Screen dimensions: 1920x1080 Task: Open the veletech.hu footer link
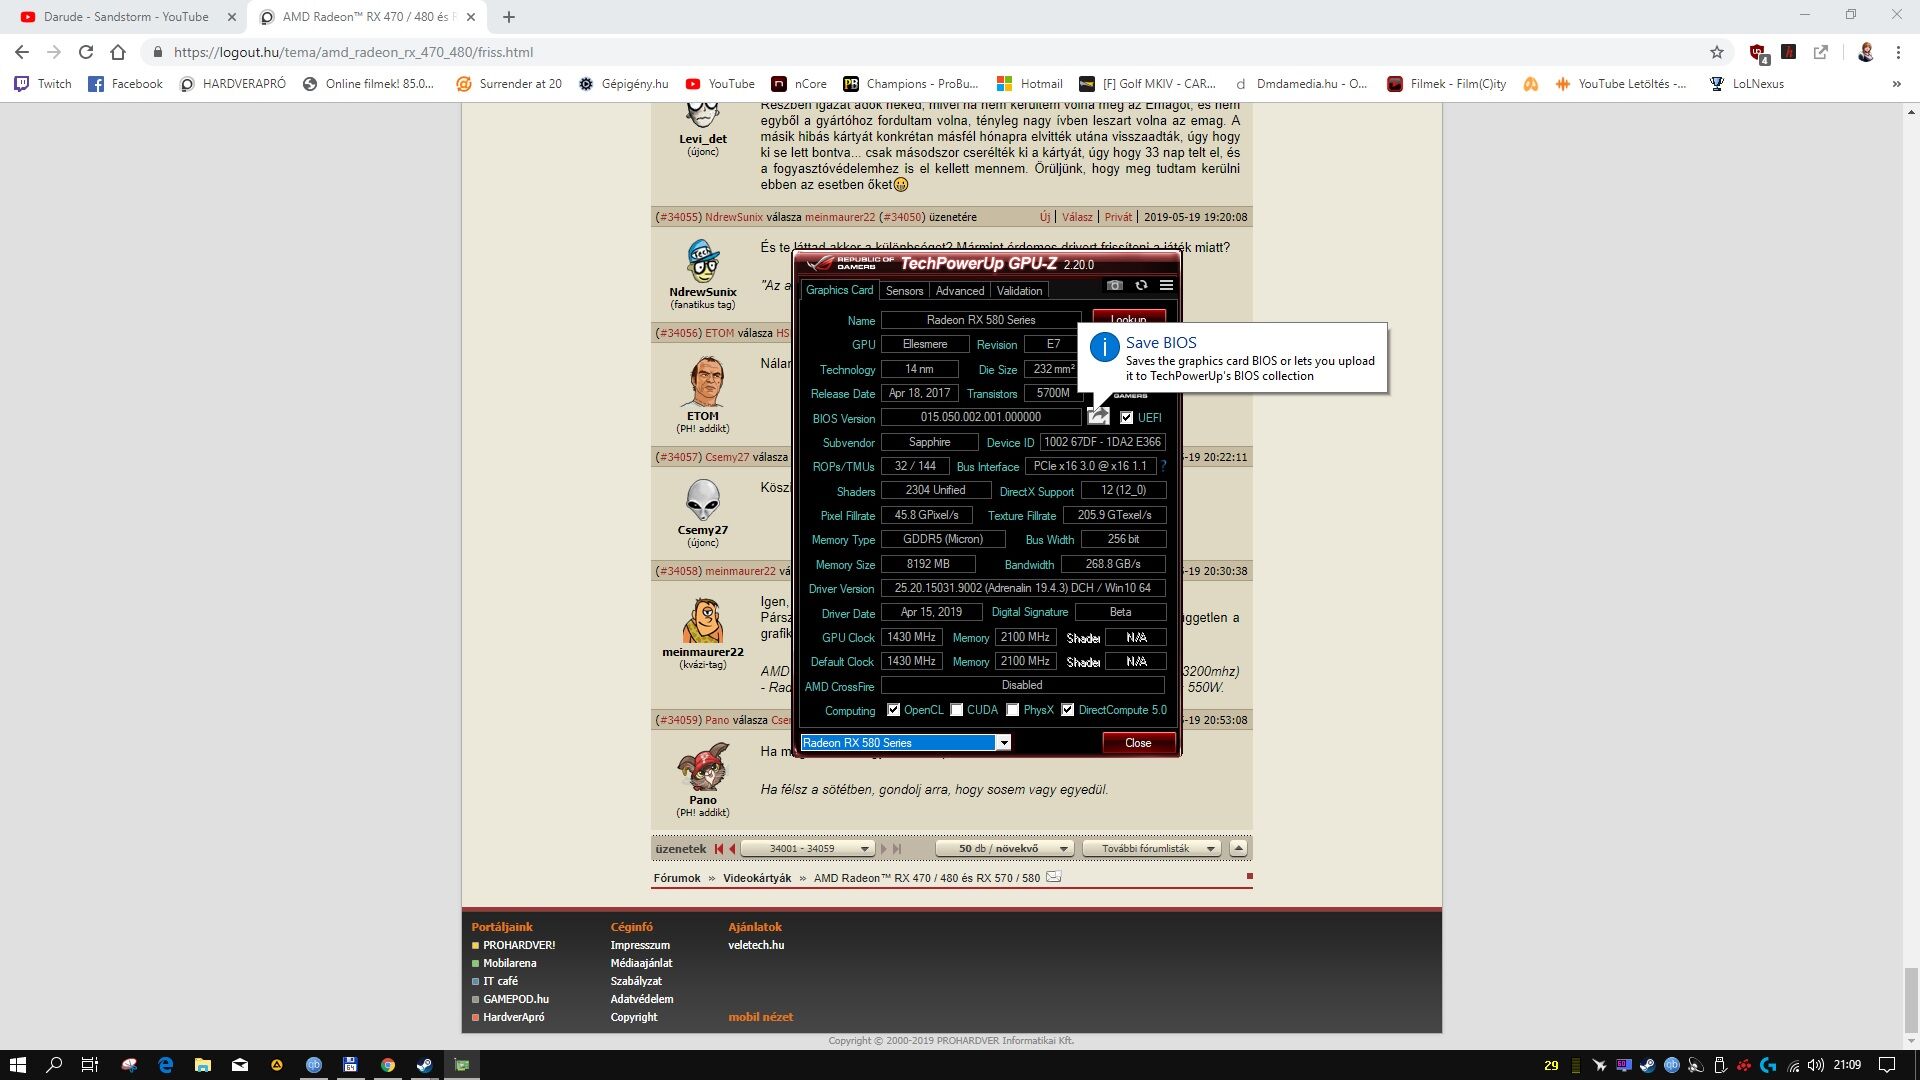[x=756, y=945]
